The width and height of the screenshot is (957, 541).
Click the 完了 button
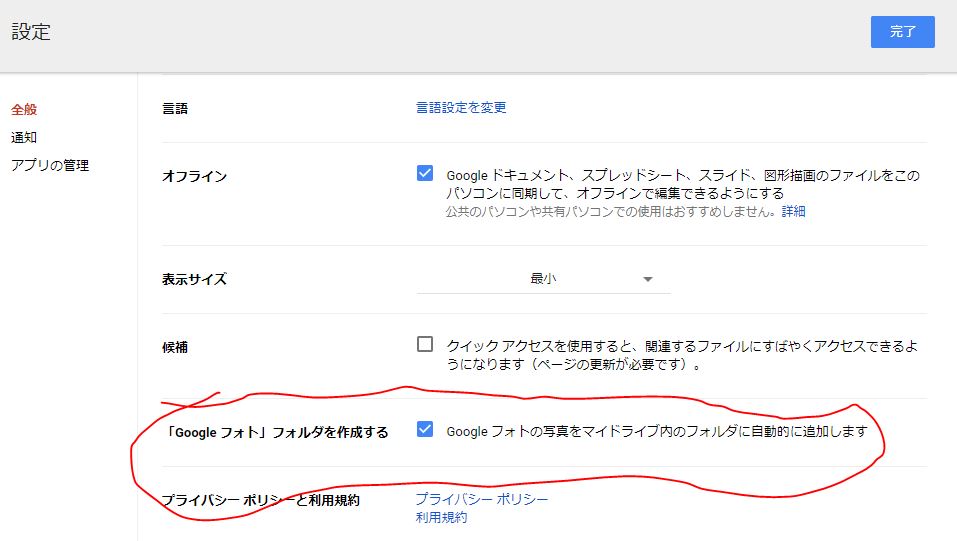tap(902, 32)
